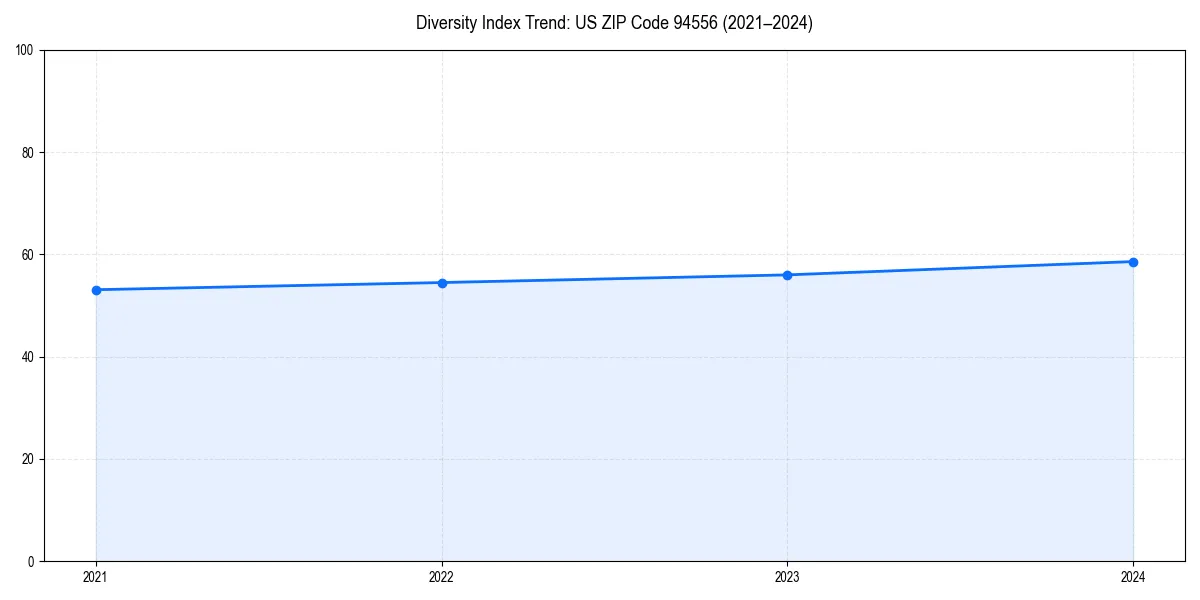
Task: Click the x-axis label 2024
Action: point(1133,577)
